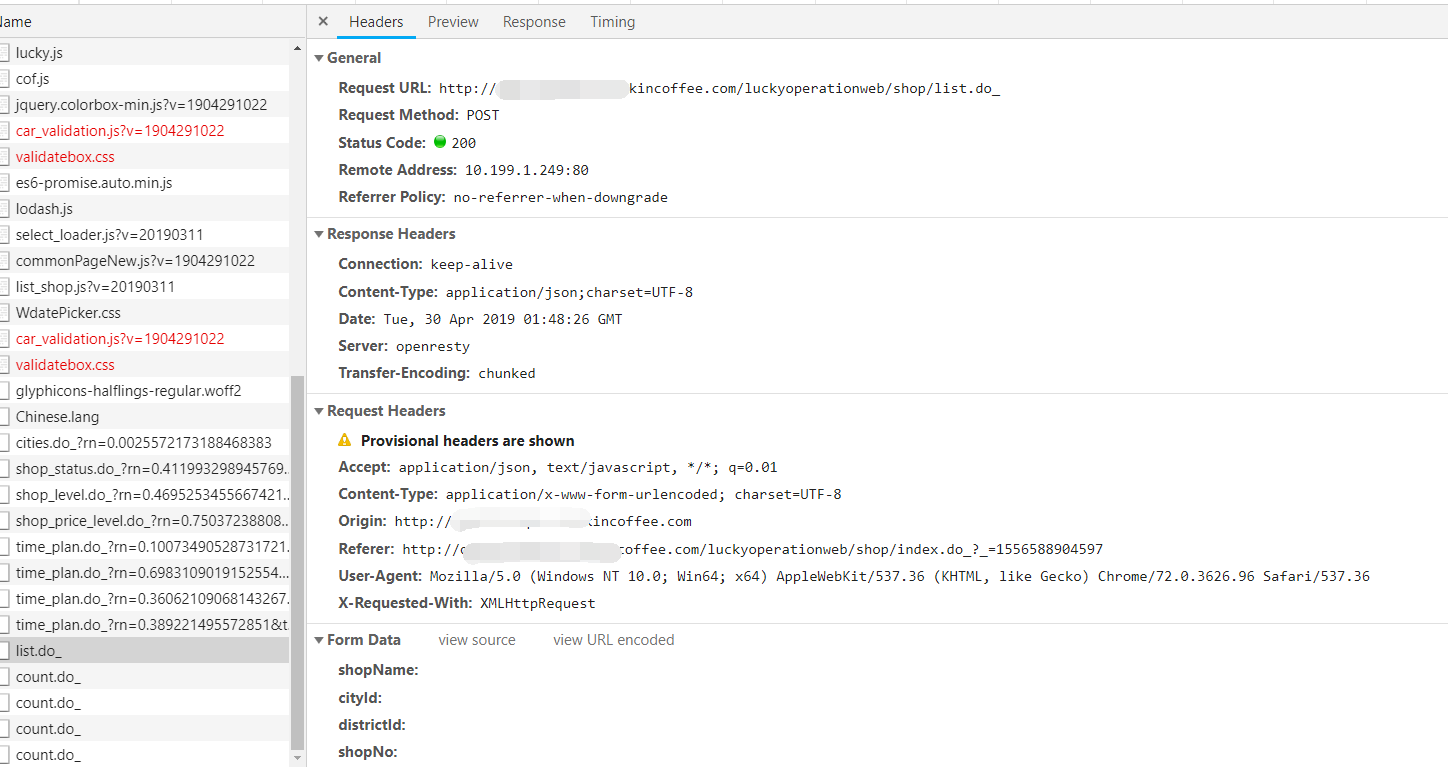This screenshot has height=767, width=1448.
Task: Select time_plan.do request with rn=0.3892214
Action: 144,624
